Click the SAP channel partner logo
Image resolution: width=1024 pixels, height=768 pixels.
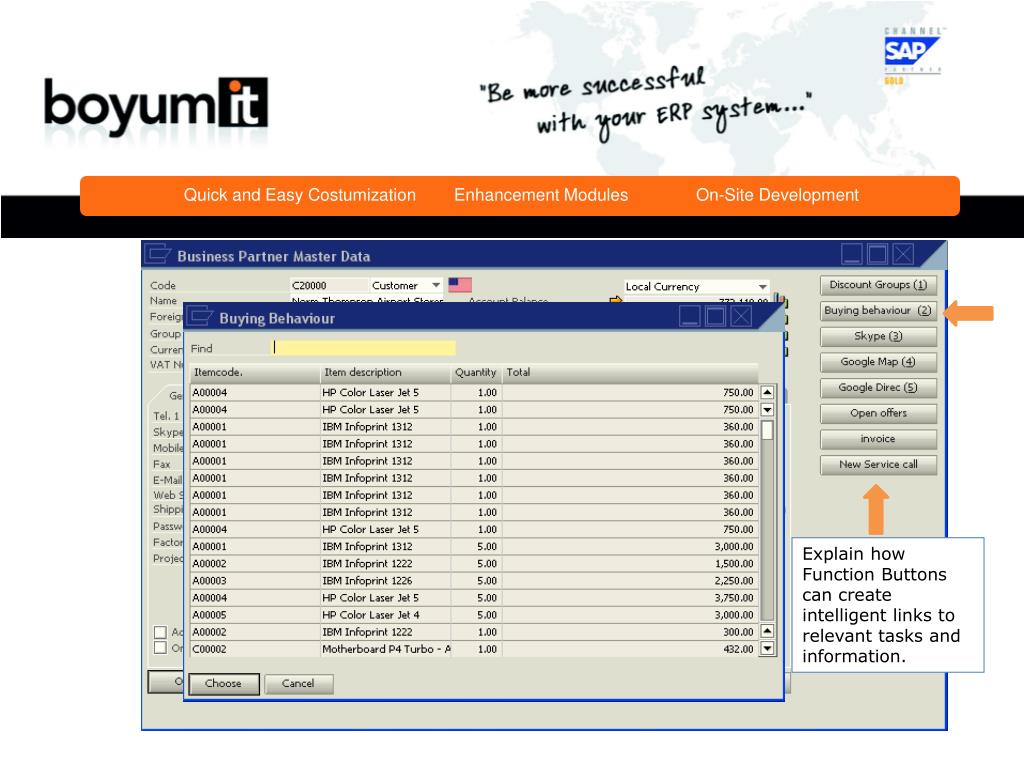pyautogui.click(x=912, y=56)
